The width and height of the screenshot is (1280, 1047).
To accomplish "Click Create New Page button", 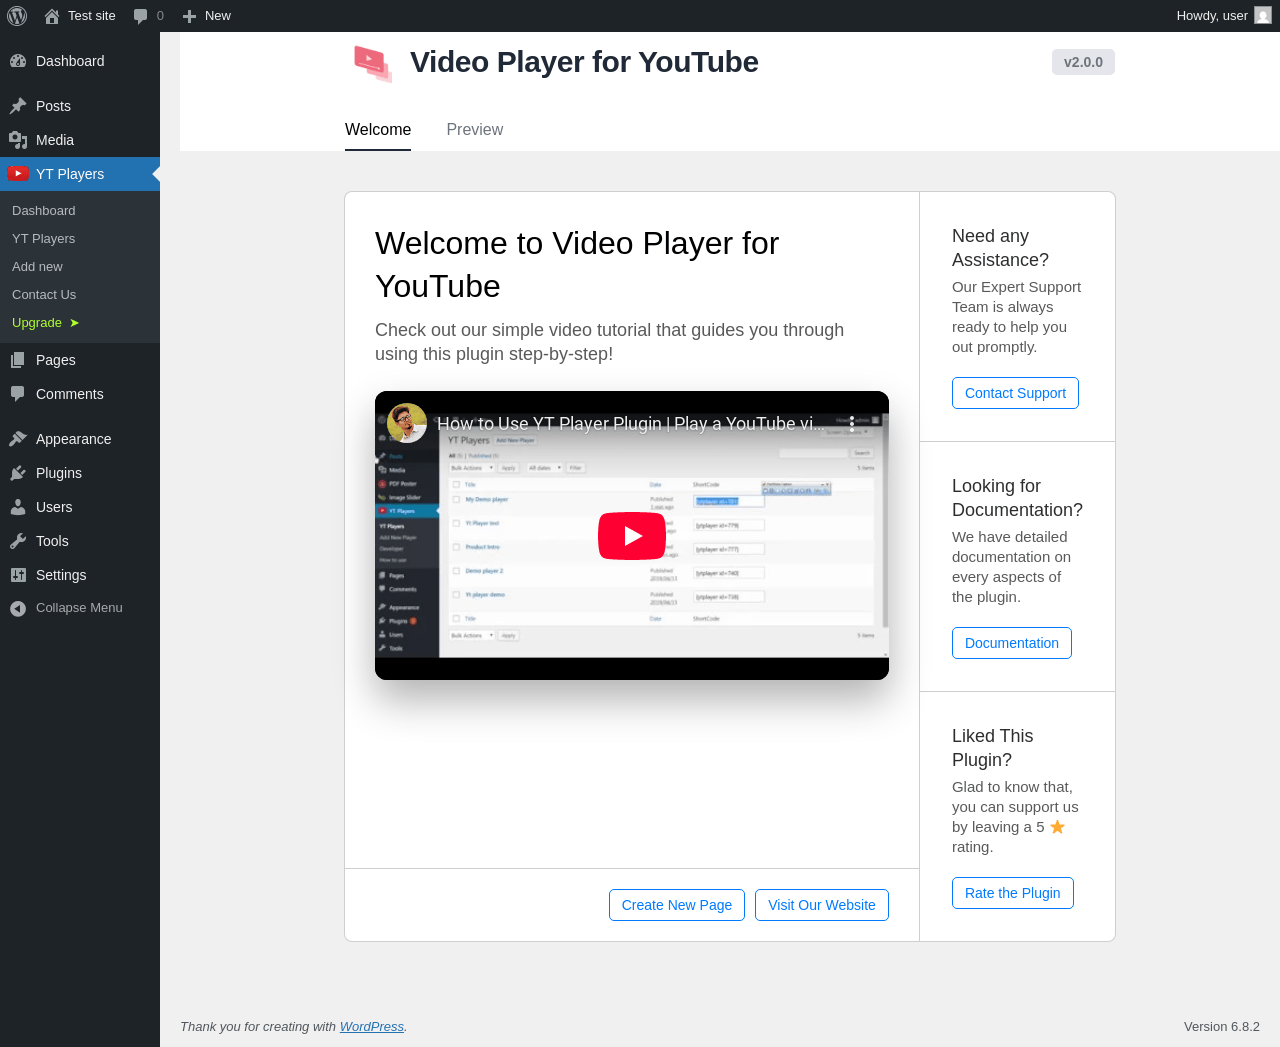I will click(677, 905).
